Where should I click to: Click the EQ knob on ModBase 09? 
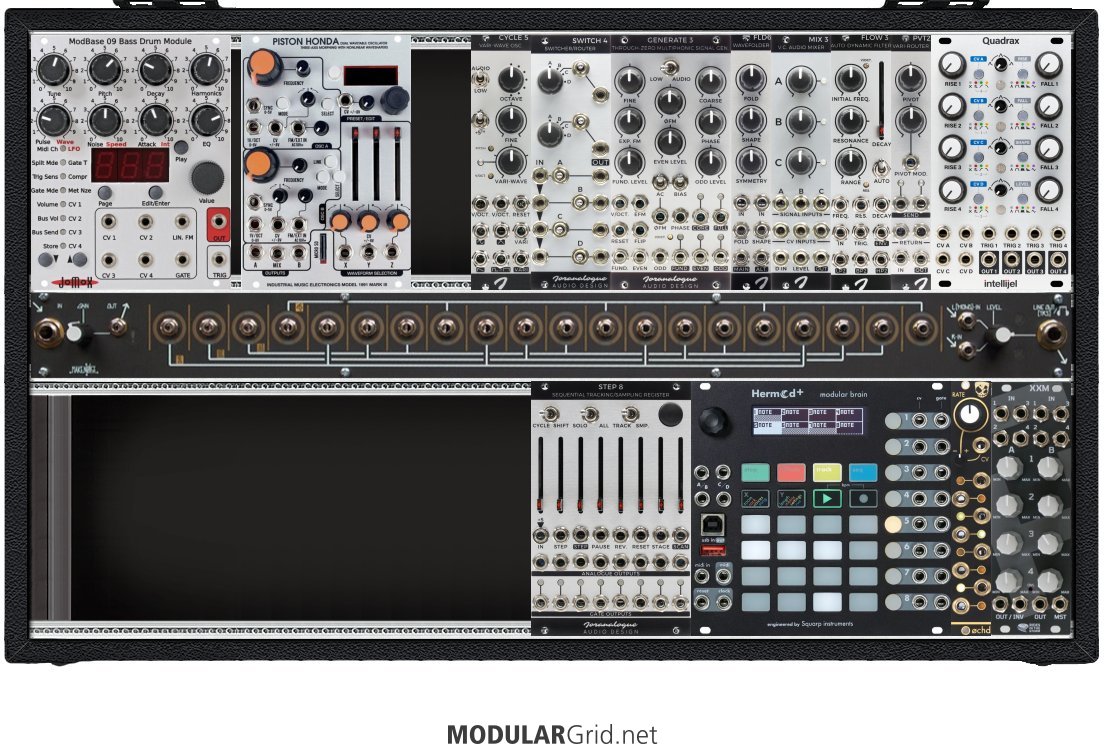click(x=207, y=121)
